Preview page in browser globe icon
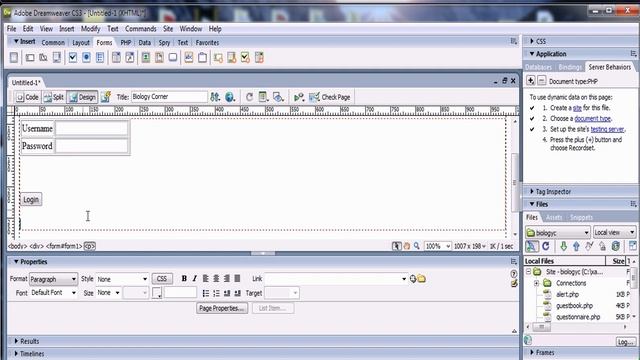Screen dimensions: 640x360 (x=230, y=97)
